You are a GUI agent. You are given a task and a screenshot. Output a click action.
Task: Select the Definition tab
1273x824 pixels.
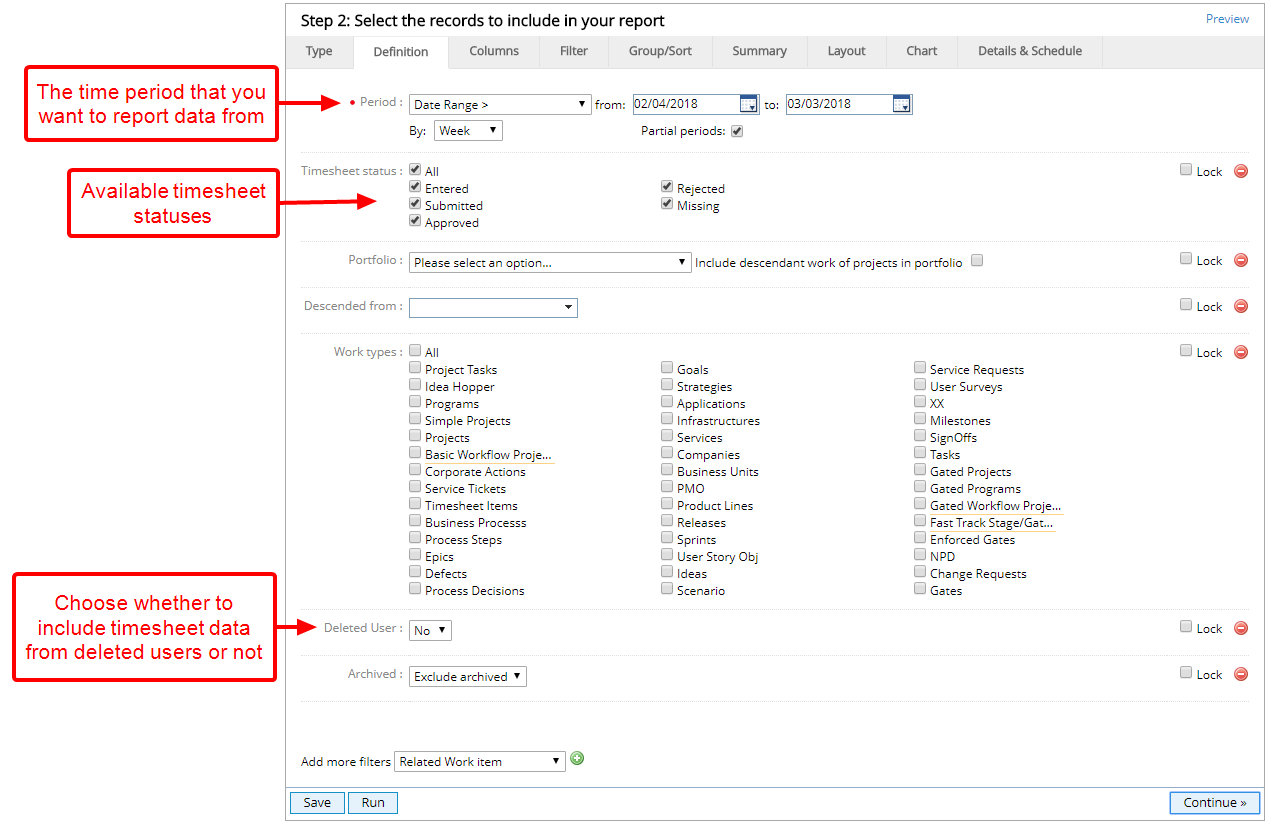point(401,52)
